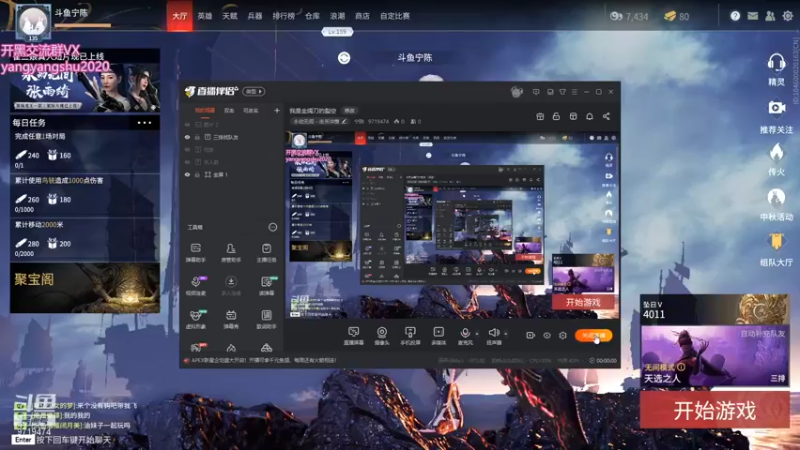Add the 摄像头 camera source
Viewport: 800px width, 450px height.
(382, 336)
